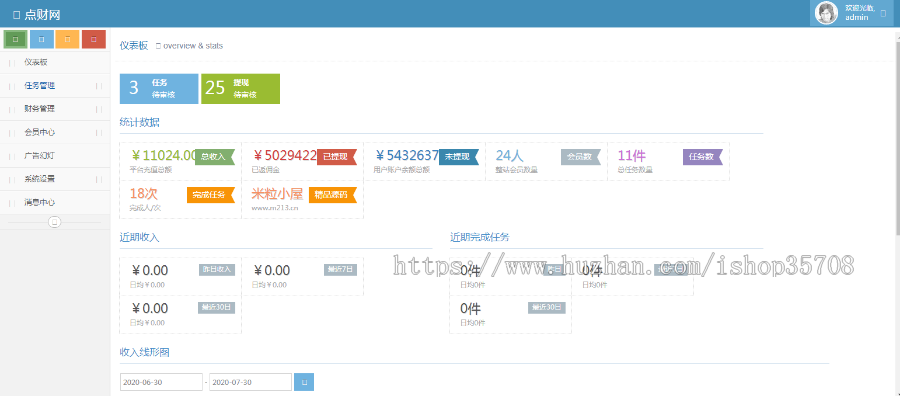Click the 会员数 grey ribbon label

coord(581,157)
